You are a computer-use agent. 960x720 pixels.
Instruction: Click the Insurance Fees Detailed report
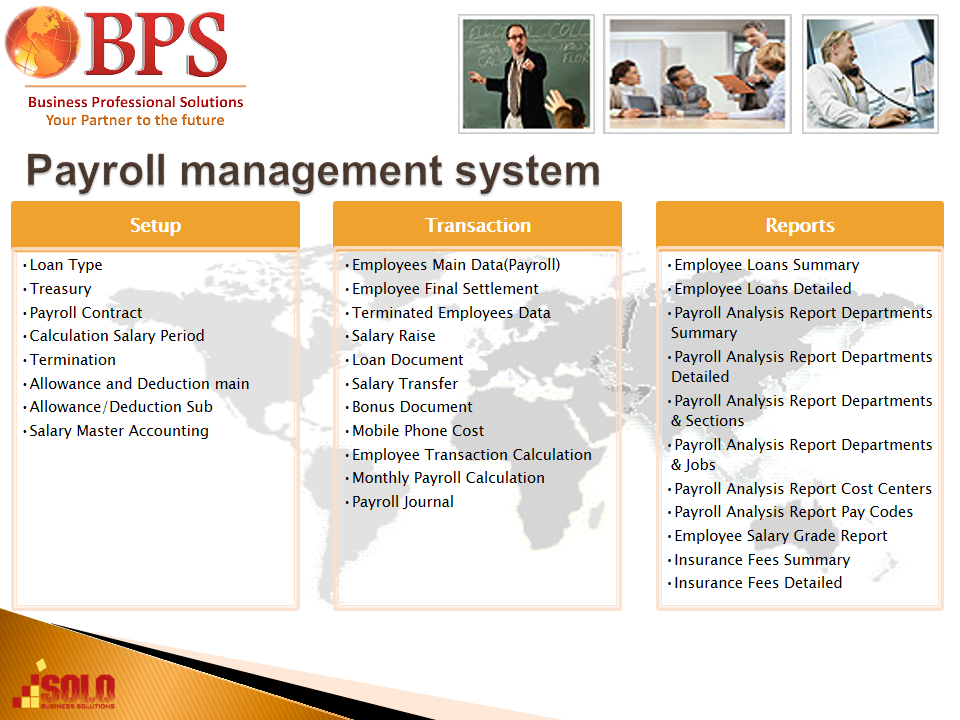point(758,583)
